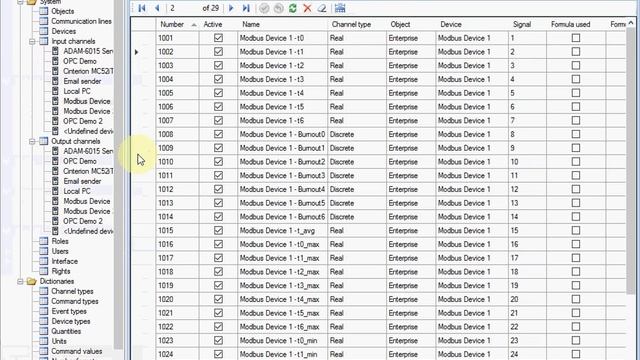
Task: Select ADAM-6015 under Input channels
Action: pyautogui.click(x=88, y=51)
